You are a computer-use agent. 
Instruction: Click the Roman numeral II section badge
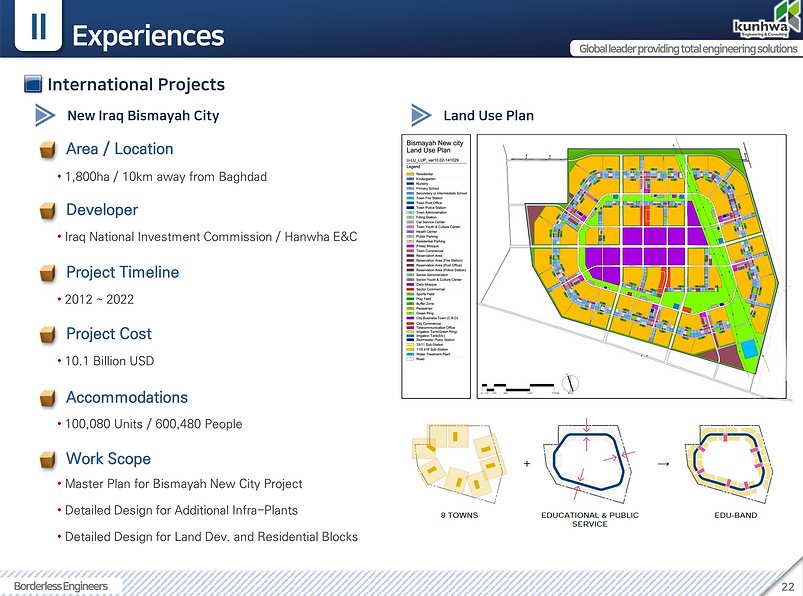38,26
